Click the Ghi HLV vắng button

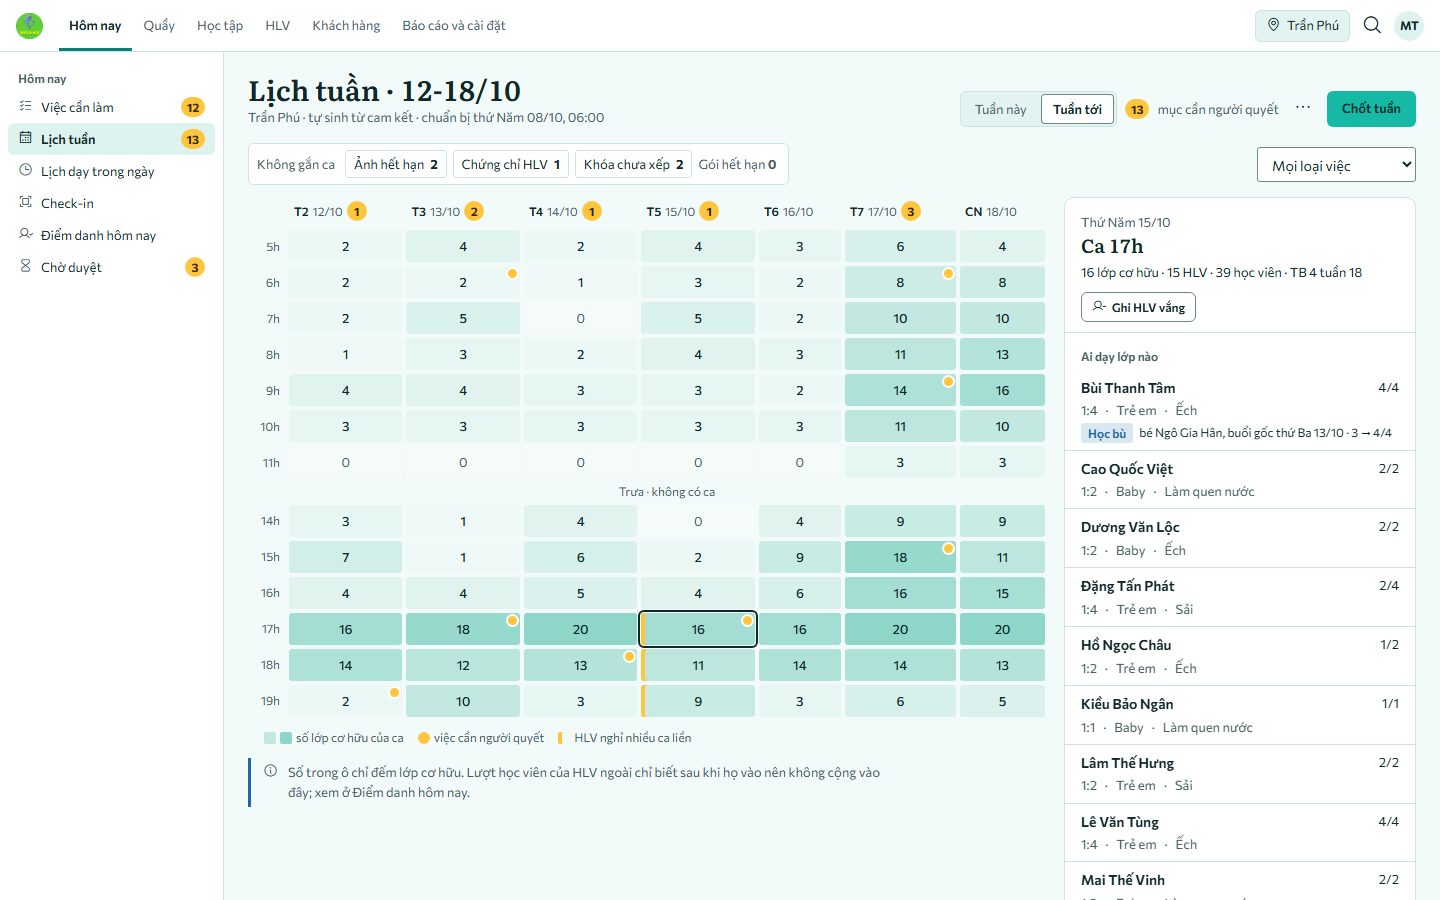1138,307
